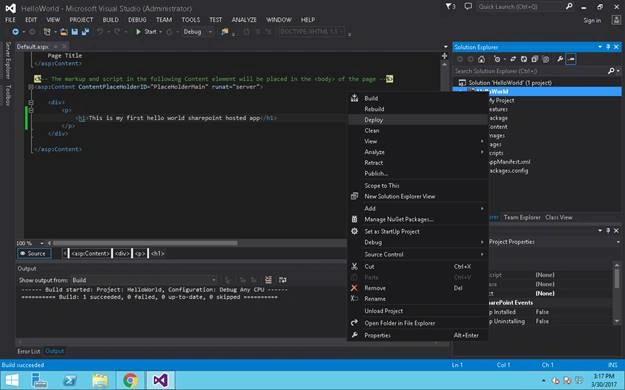This screenshot has height=390, width=625.
Task: Choose Properties at the context menu bottom
Action: [x=418, y=335]
